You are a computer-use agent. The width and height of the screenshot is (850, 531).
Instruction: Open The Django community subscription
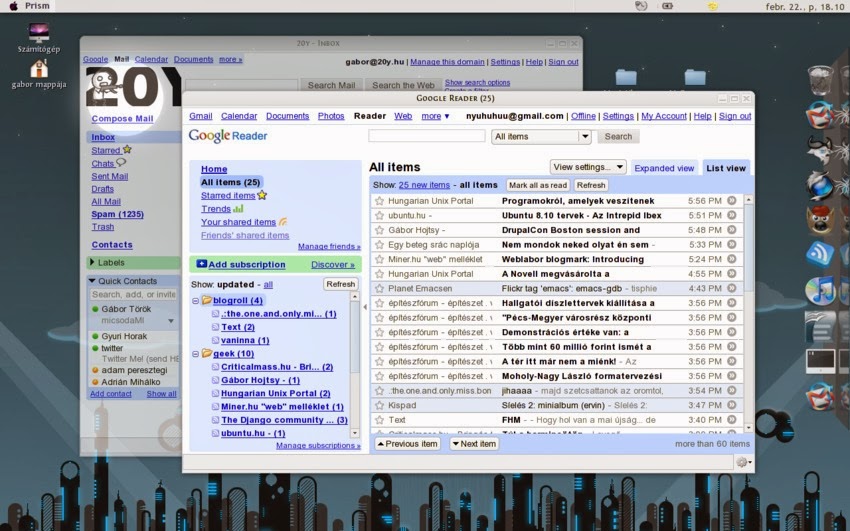(x=284, y=420)
